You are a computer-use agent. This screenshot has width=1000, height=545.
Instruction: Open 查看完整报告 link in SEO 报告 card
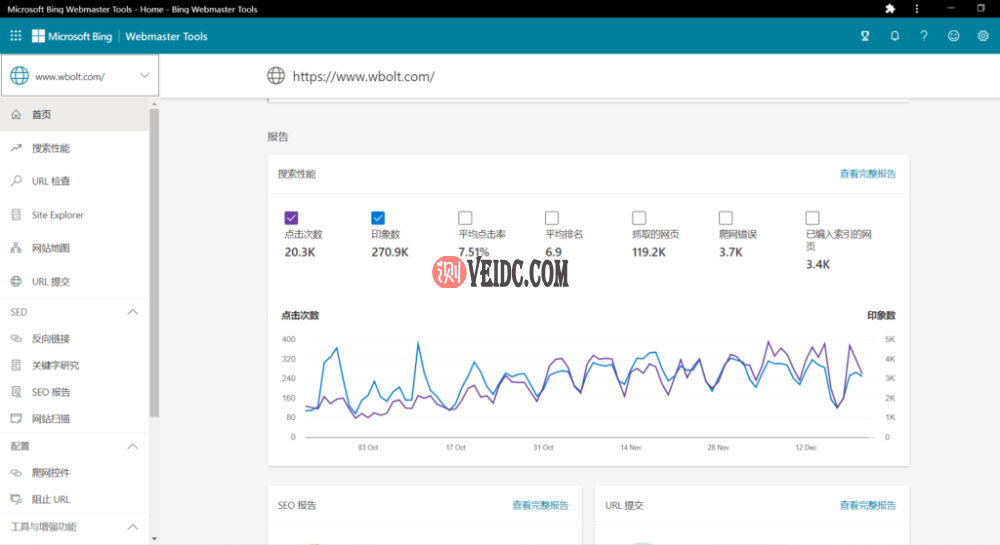pos(540,505)
